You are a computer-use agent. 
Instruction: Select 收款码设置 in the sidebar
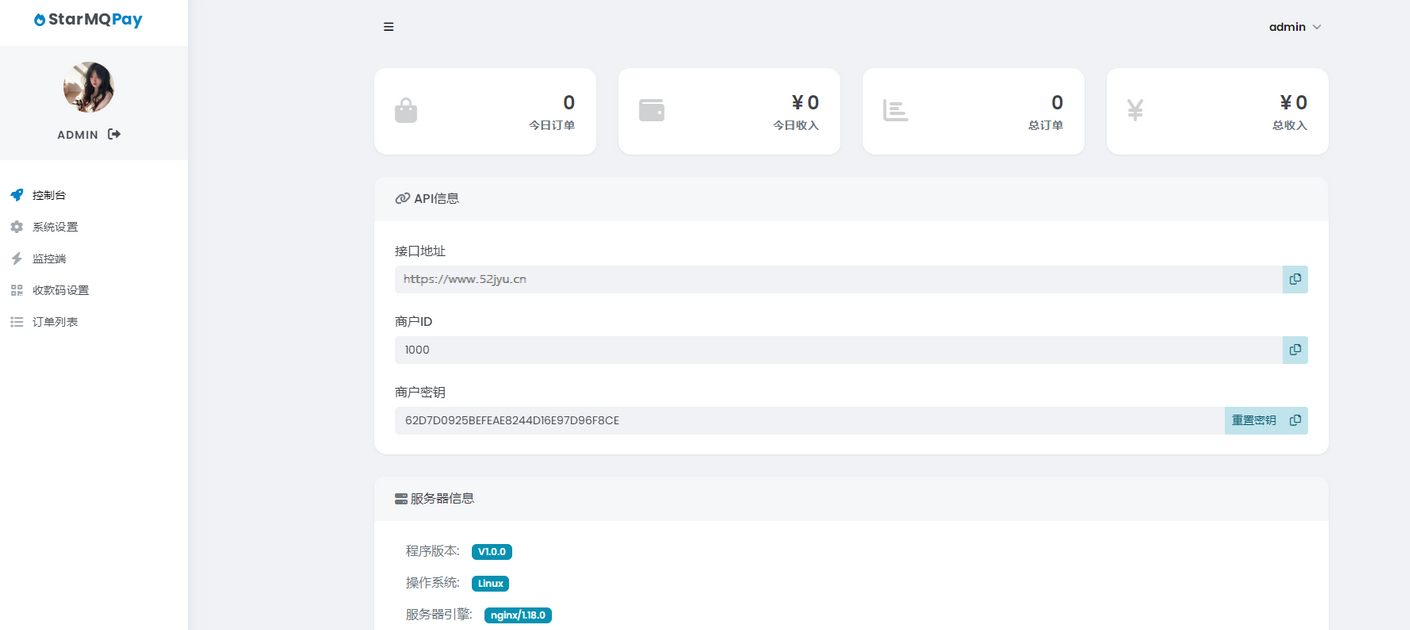[x=60, y=291]
